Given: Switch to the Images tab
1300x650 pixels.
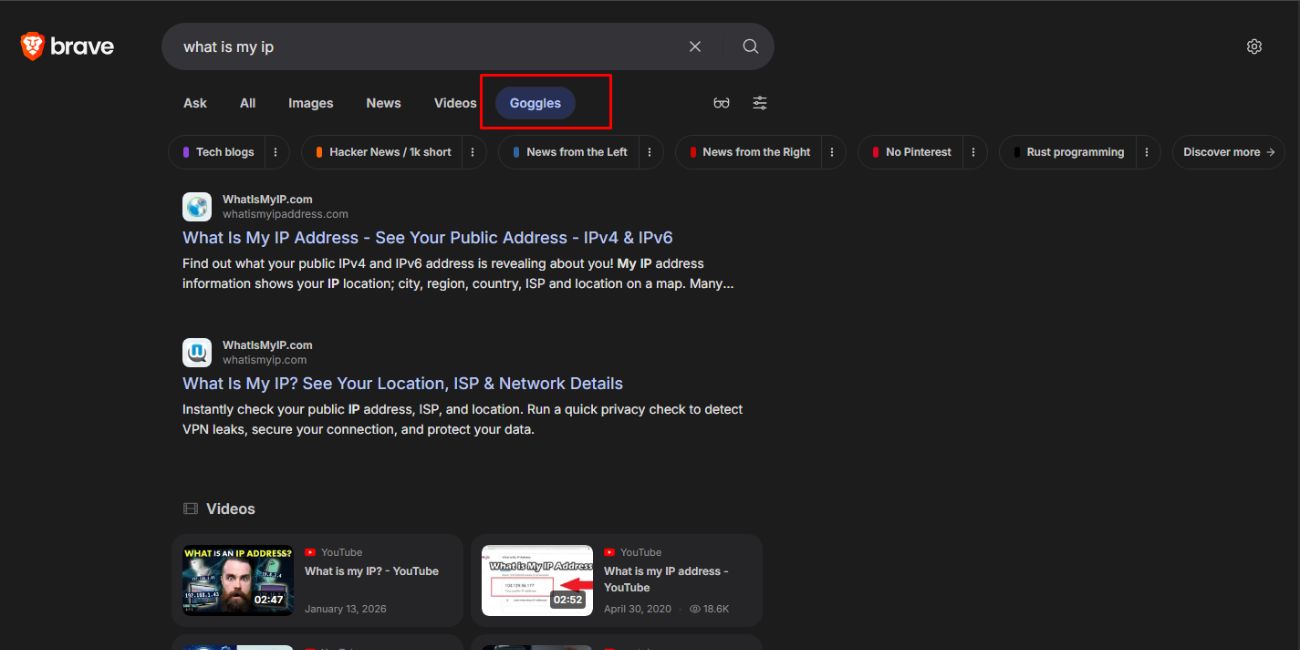Looking at the screenshot, I should 311,103.
